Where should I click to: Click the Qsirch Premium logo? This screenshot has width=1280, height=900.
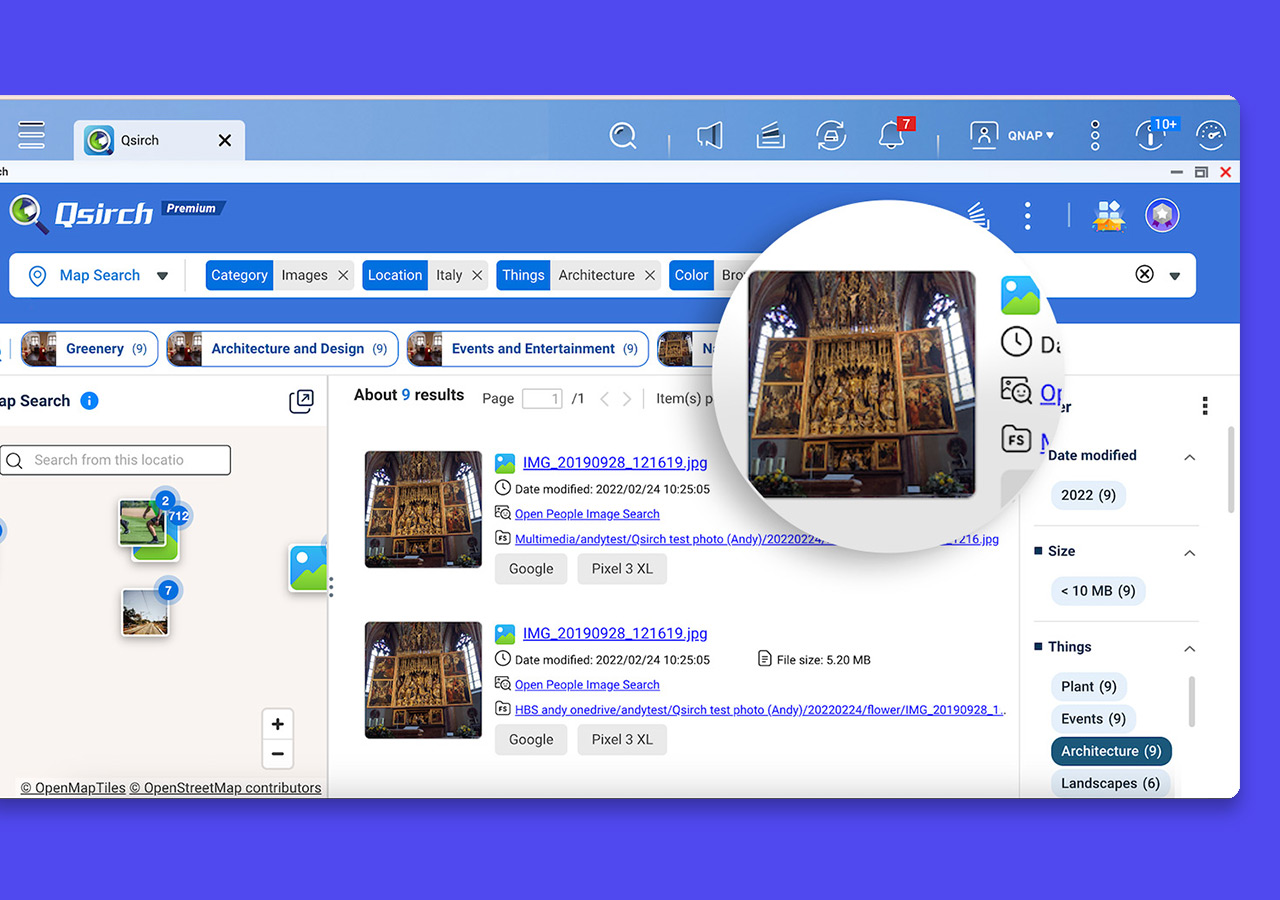coord(118,213)
